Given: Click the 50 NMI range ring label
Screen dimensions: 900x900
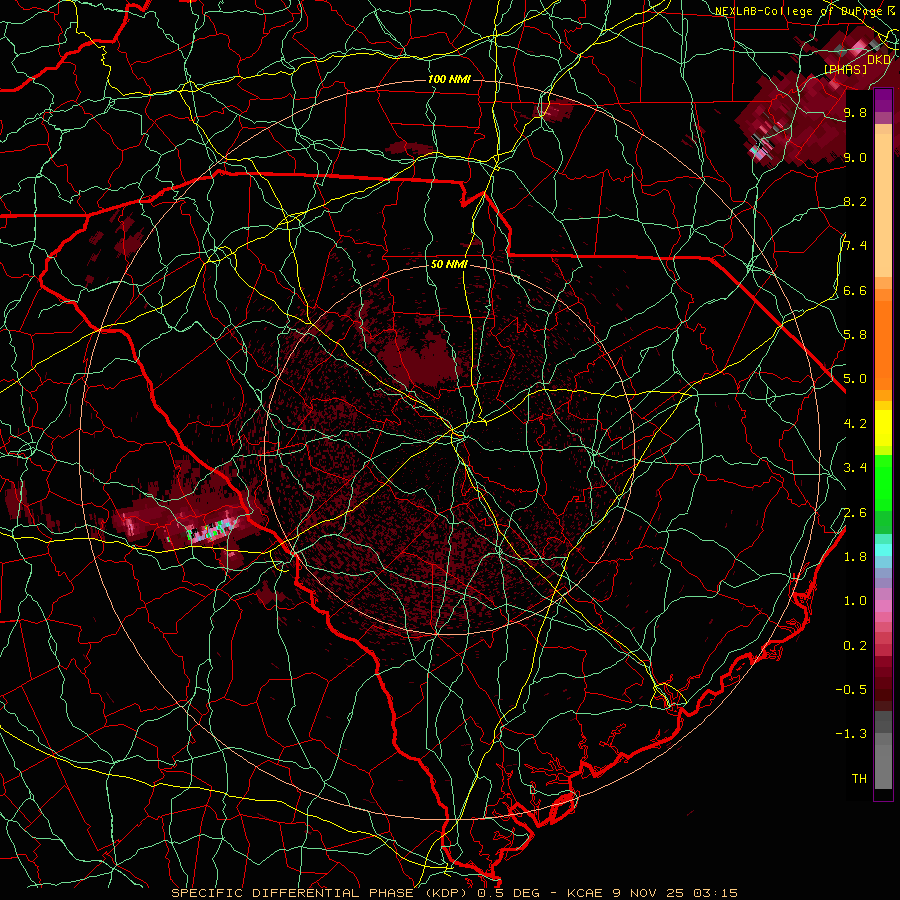Looking at the screenshot, I should pyautogui.click(x=449, y=264).
